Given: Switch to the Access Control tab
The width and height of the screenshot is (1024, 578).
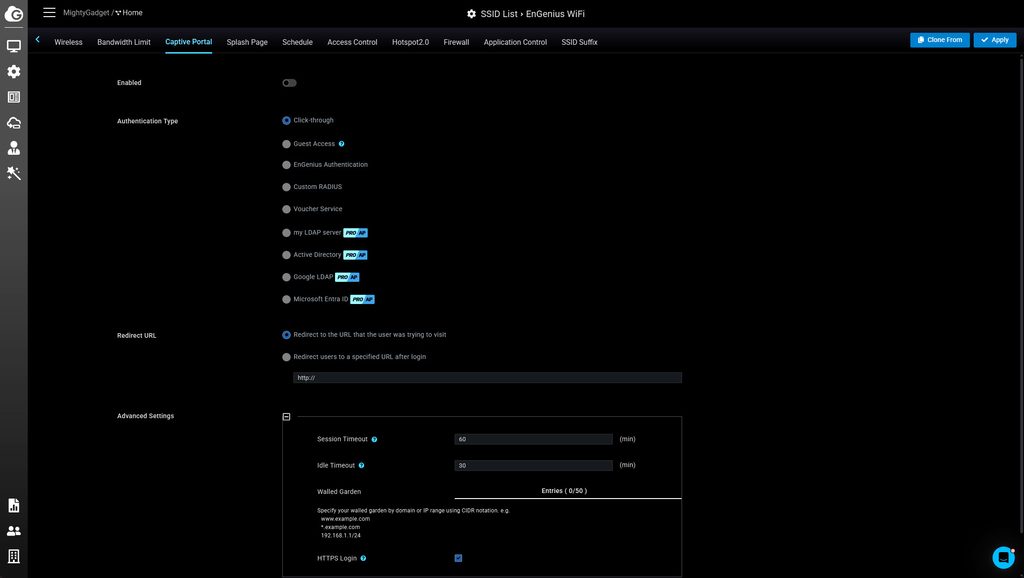Looking at the screenshot, I should (352, 42).
